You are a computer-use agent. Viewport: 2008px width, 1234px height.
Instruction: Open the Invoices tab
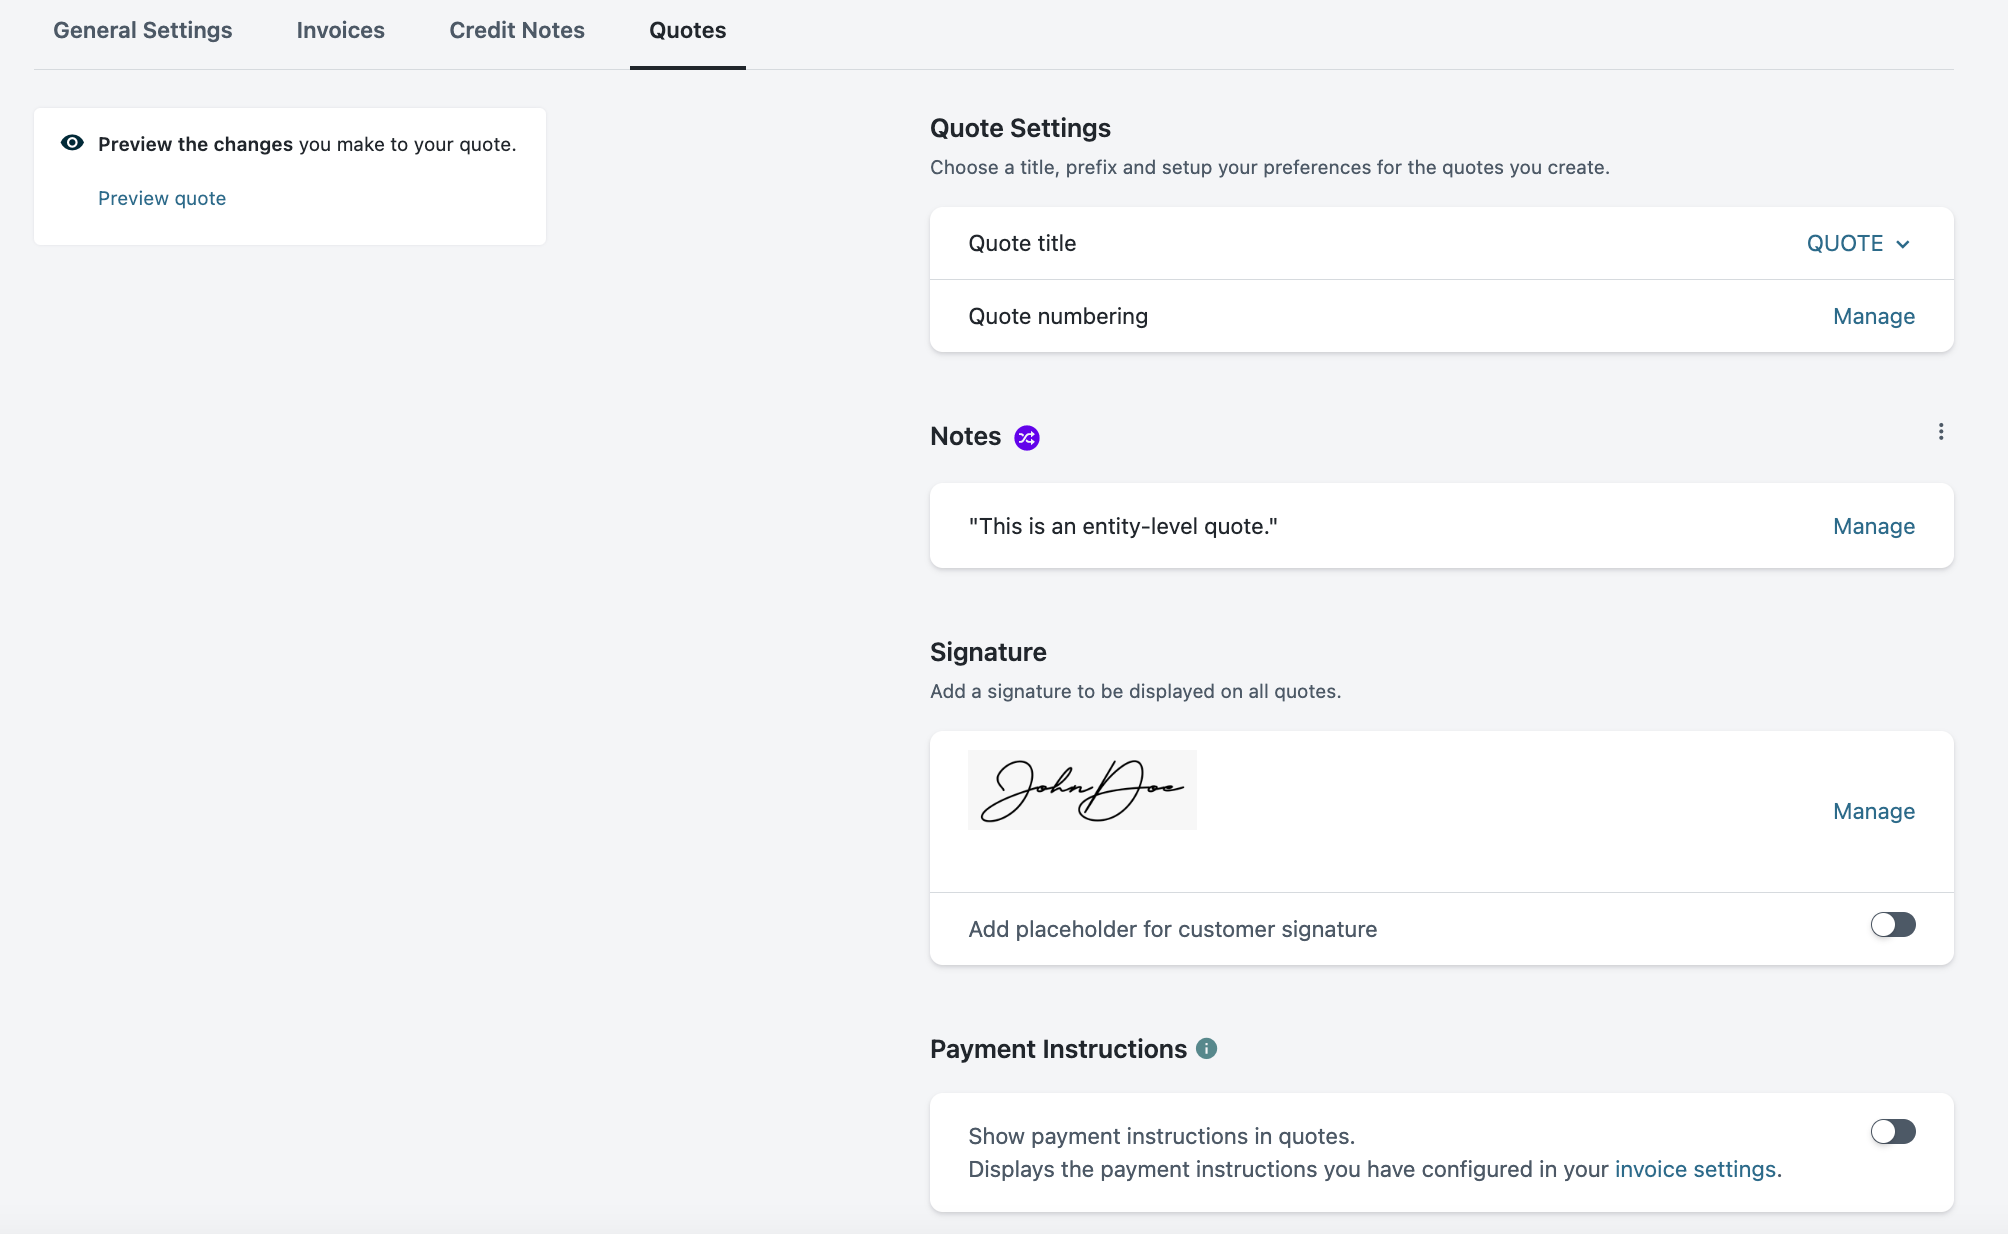(340, 31)
